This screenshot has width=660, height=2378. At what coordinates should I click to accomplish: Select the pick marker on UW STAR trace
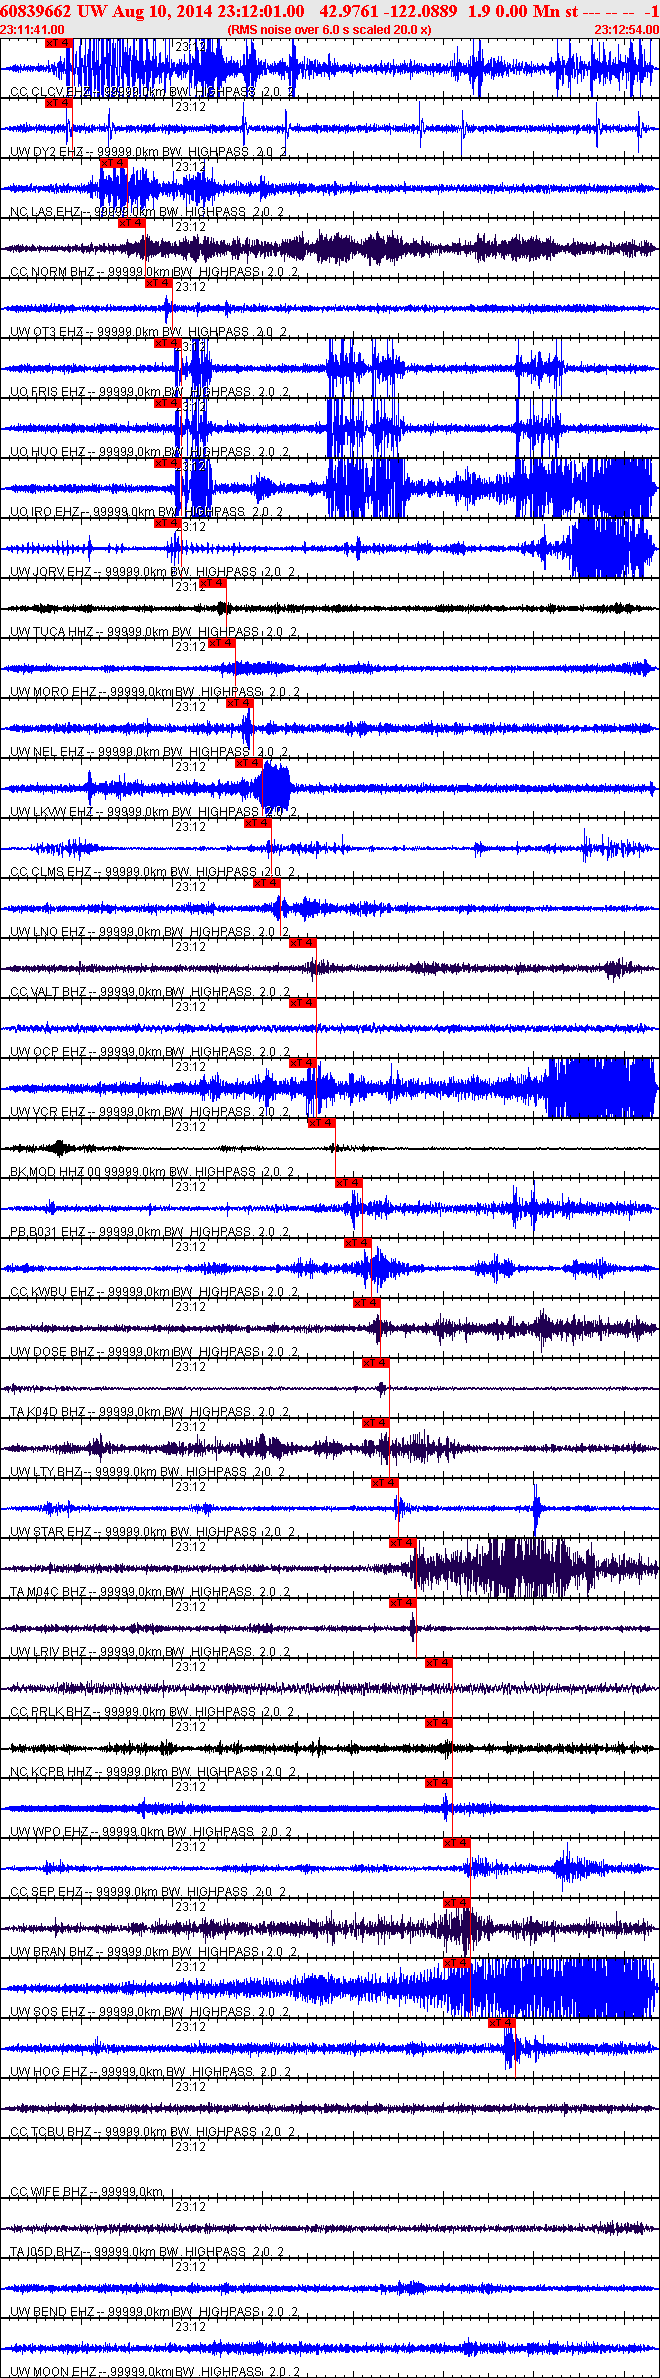coord(383,1483)
